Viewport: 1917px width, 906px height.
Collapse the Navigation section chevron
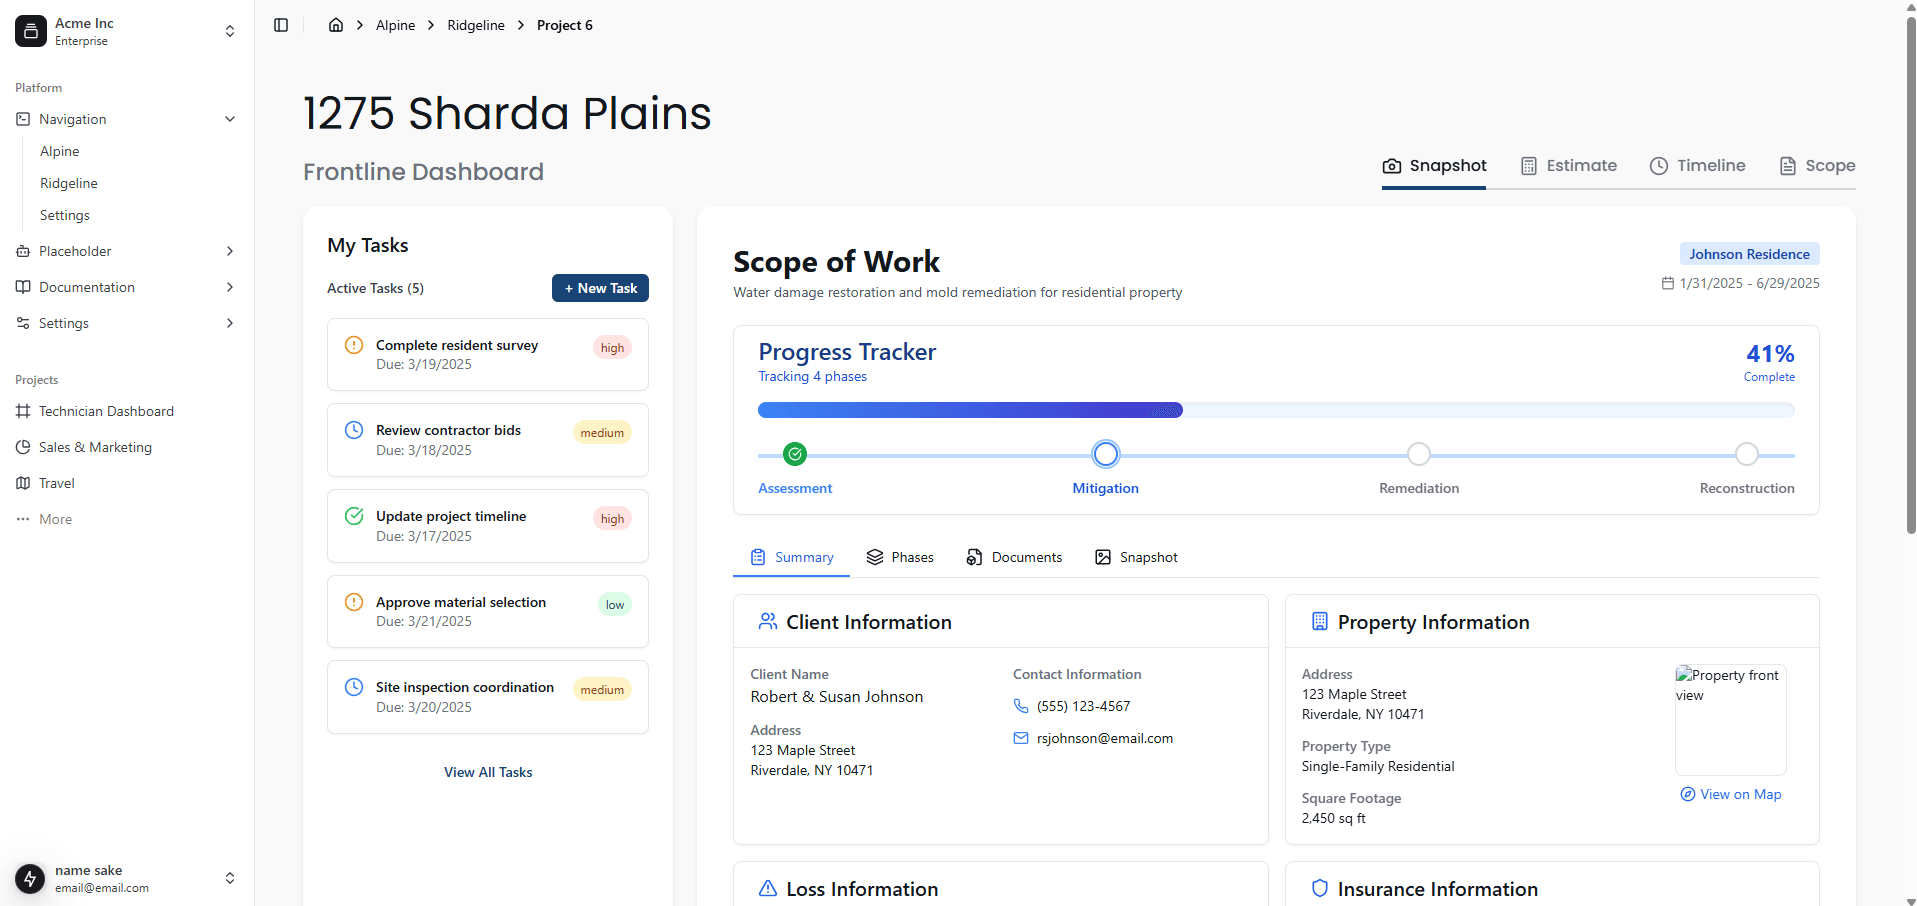[230, 119]
